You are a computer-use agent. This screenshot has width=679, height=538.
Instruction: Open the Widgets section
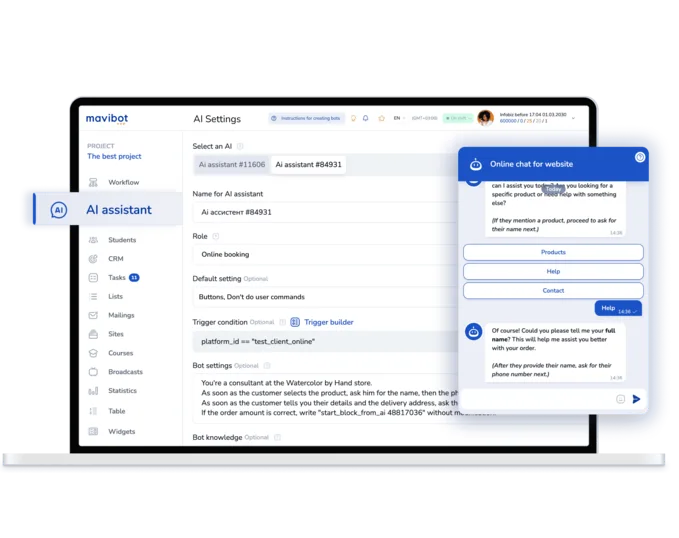coord(121,431)
